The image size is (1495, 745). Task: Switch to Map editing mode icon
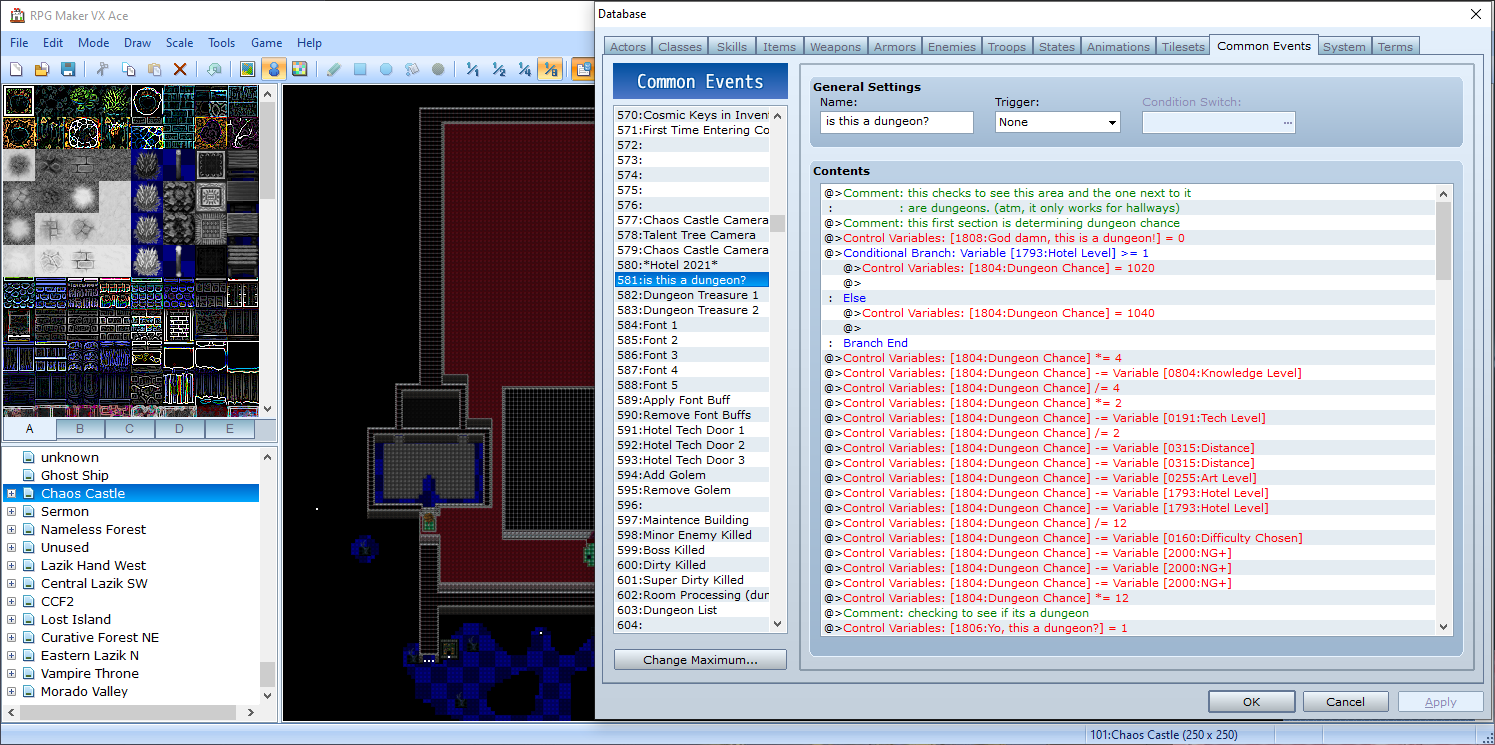(x=248, y=69)
